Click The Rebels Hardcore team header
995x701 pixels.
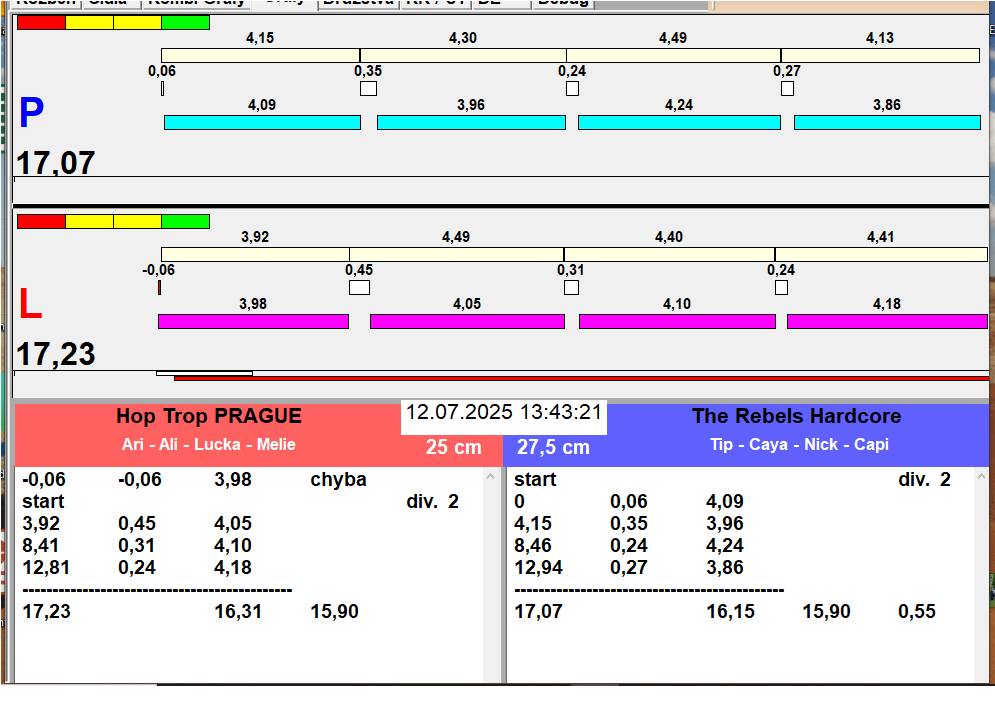click(796, 416)
